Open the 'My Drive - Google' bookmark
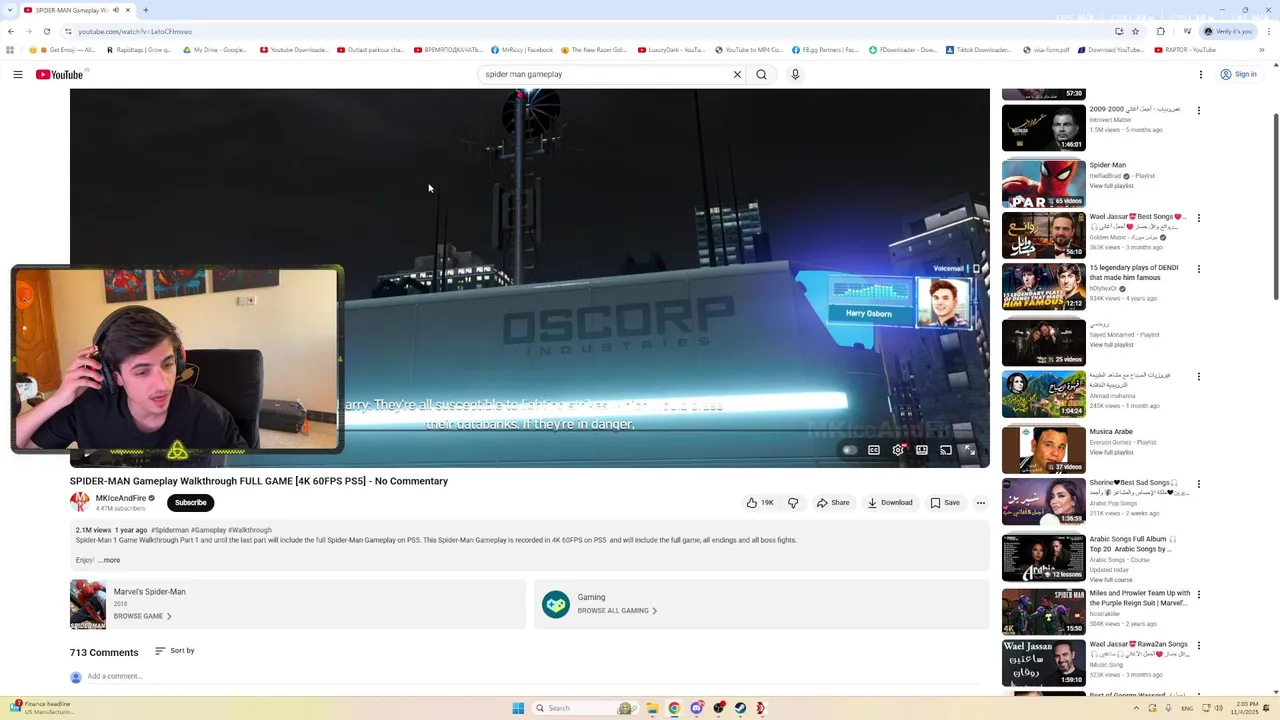This screenshot has width=1280, height=720. point(215,50)
